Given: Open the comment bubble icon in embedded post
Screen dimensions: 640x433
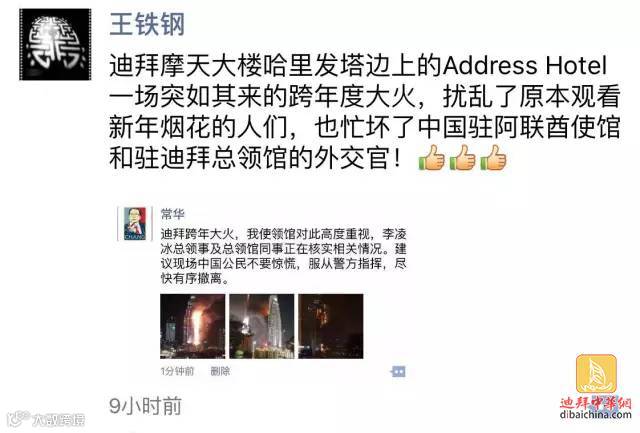Looking at the screenshot, I should (398, 371).
